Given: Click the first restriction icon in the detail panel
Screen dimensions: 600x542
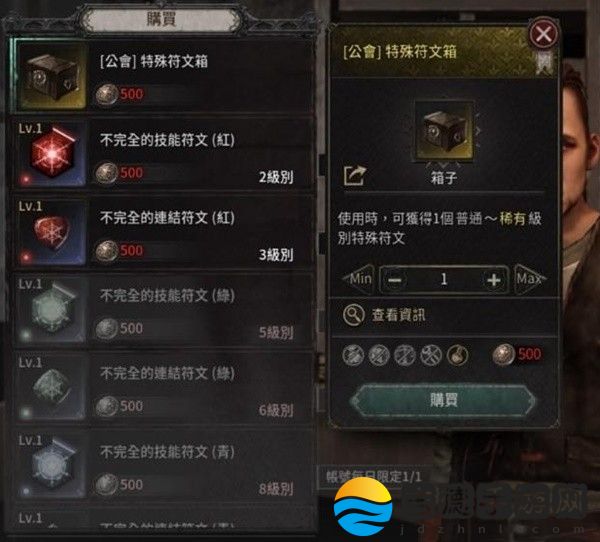Looking at the screenshot, I should [x=353, y=355].
